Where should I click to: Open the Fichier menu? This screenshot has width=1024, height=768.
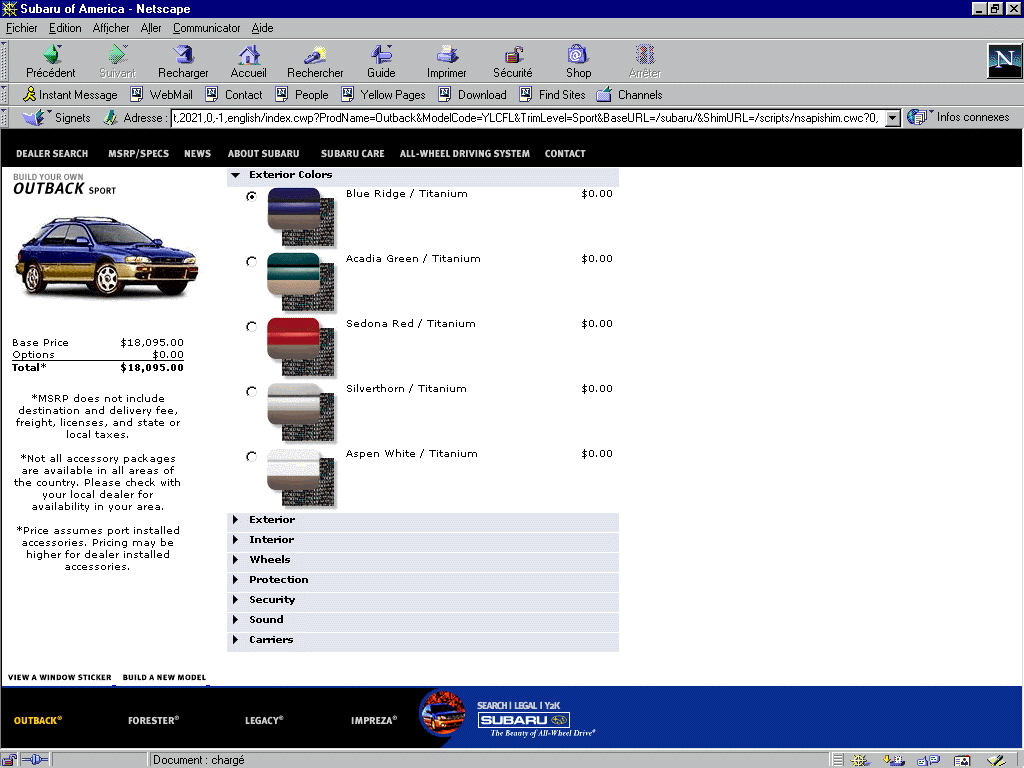(22, 28)
